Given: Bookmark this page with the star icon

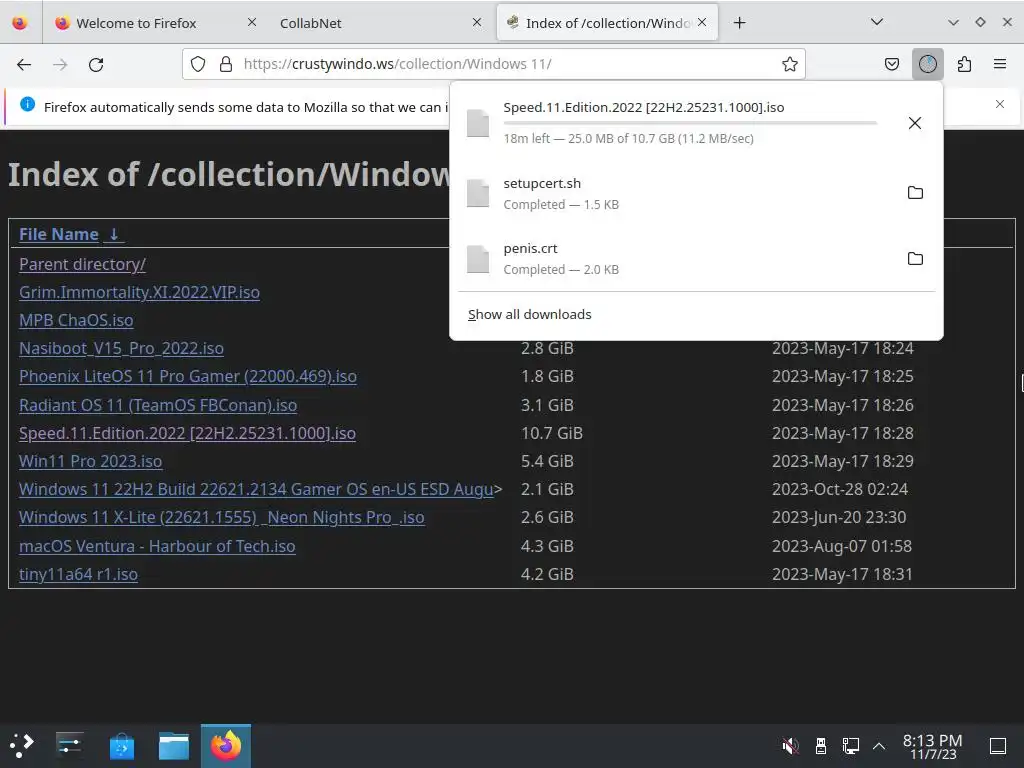Looking at the screenshot, I should click(x=790, y=64).
